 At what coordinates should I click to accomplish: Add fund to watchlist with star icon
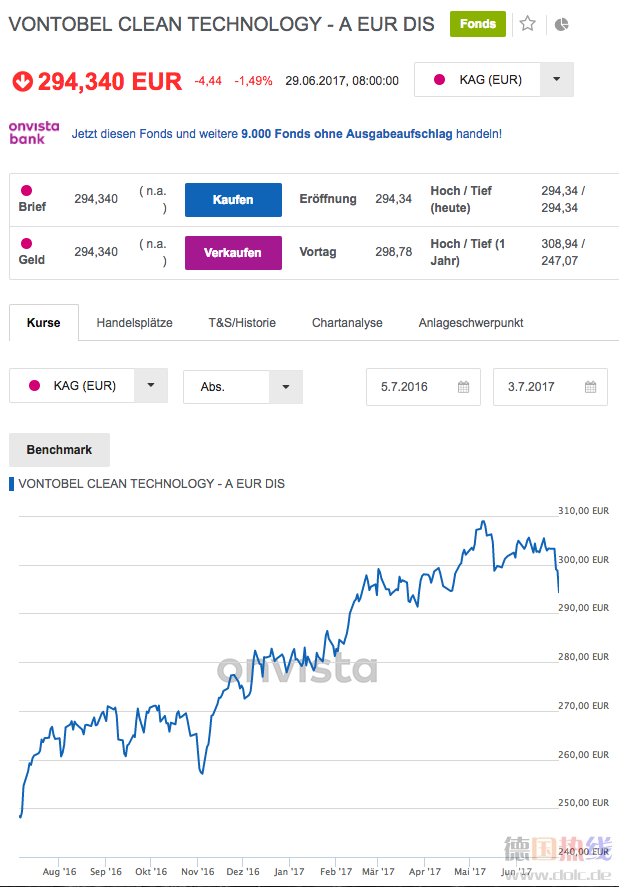pos(527,24)
